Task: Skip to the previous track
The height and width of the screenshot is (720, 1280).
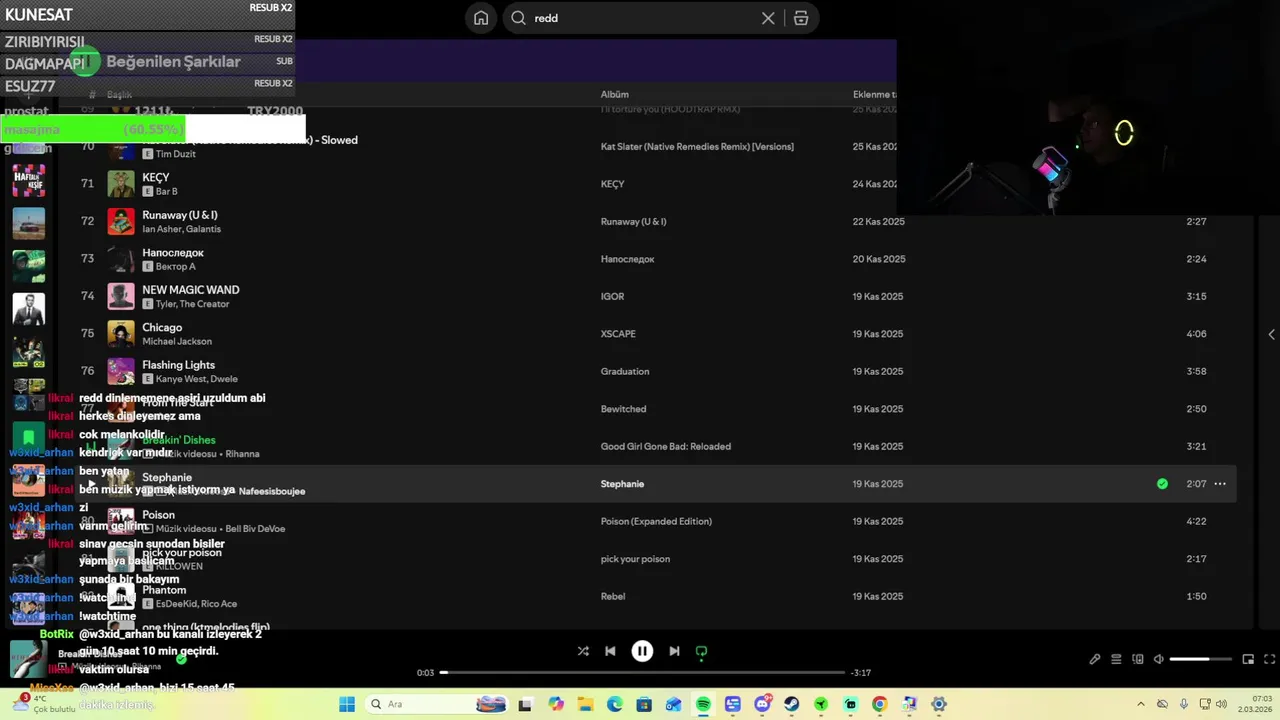Action: point(610,651)
